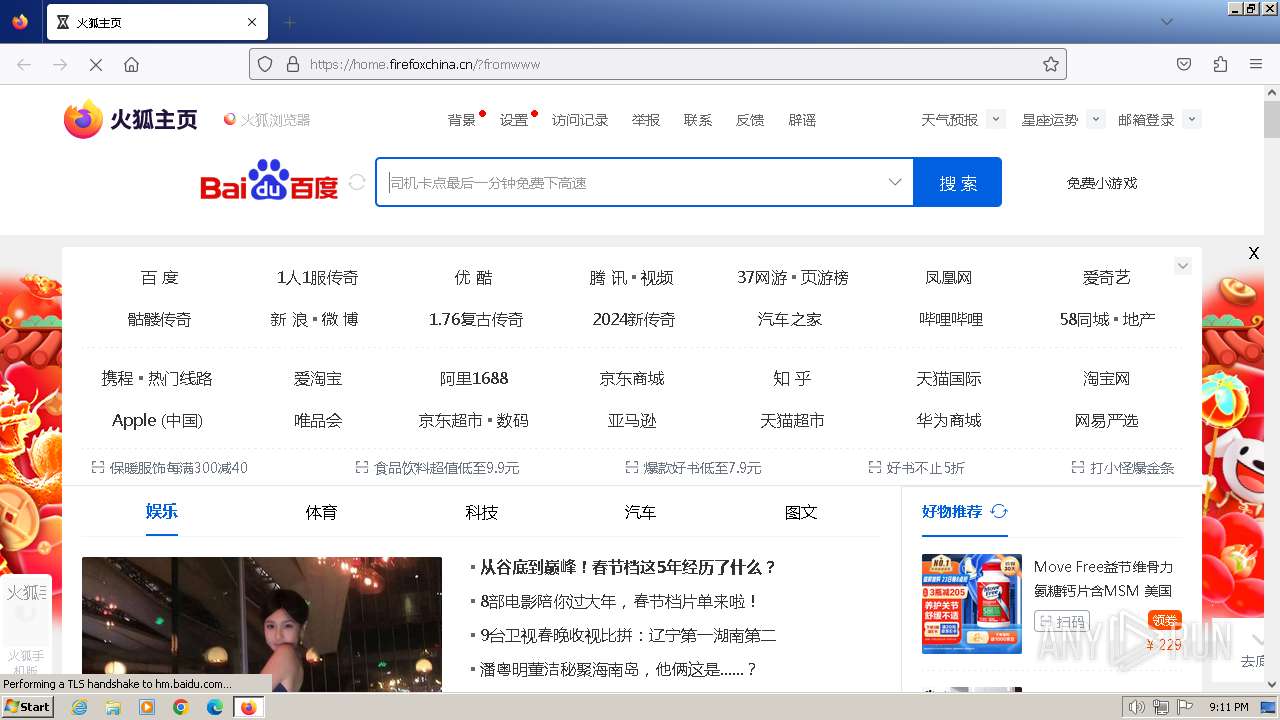Image resolution: width=1280 pixels, height=720 pixels.
Task: Bookmark this page with the star
Action: click(1050, 64)
